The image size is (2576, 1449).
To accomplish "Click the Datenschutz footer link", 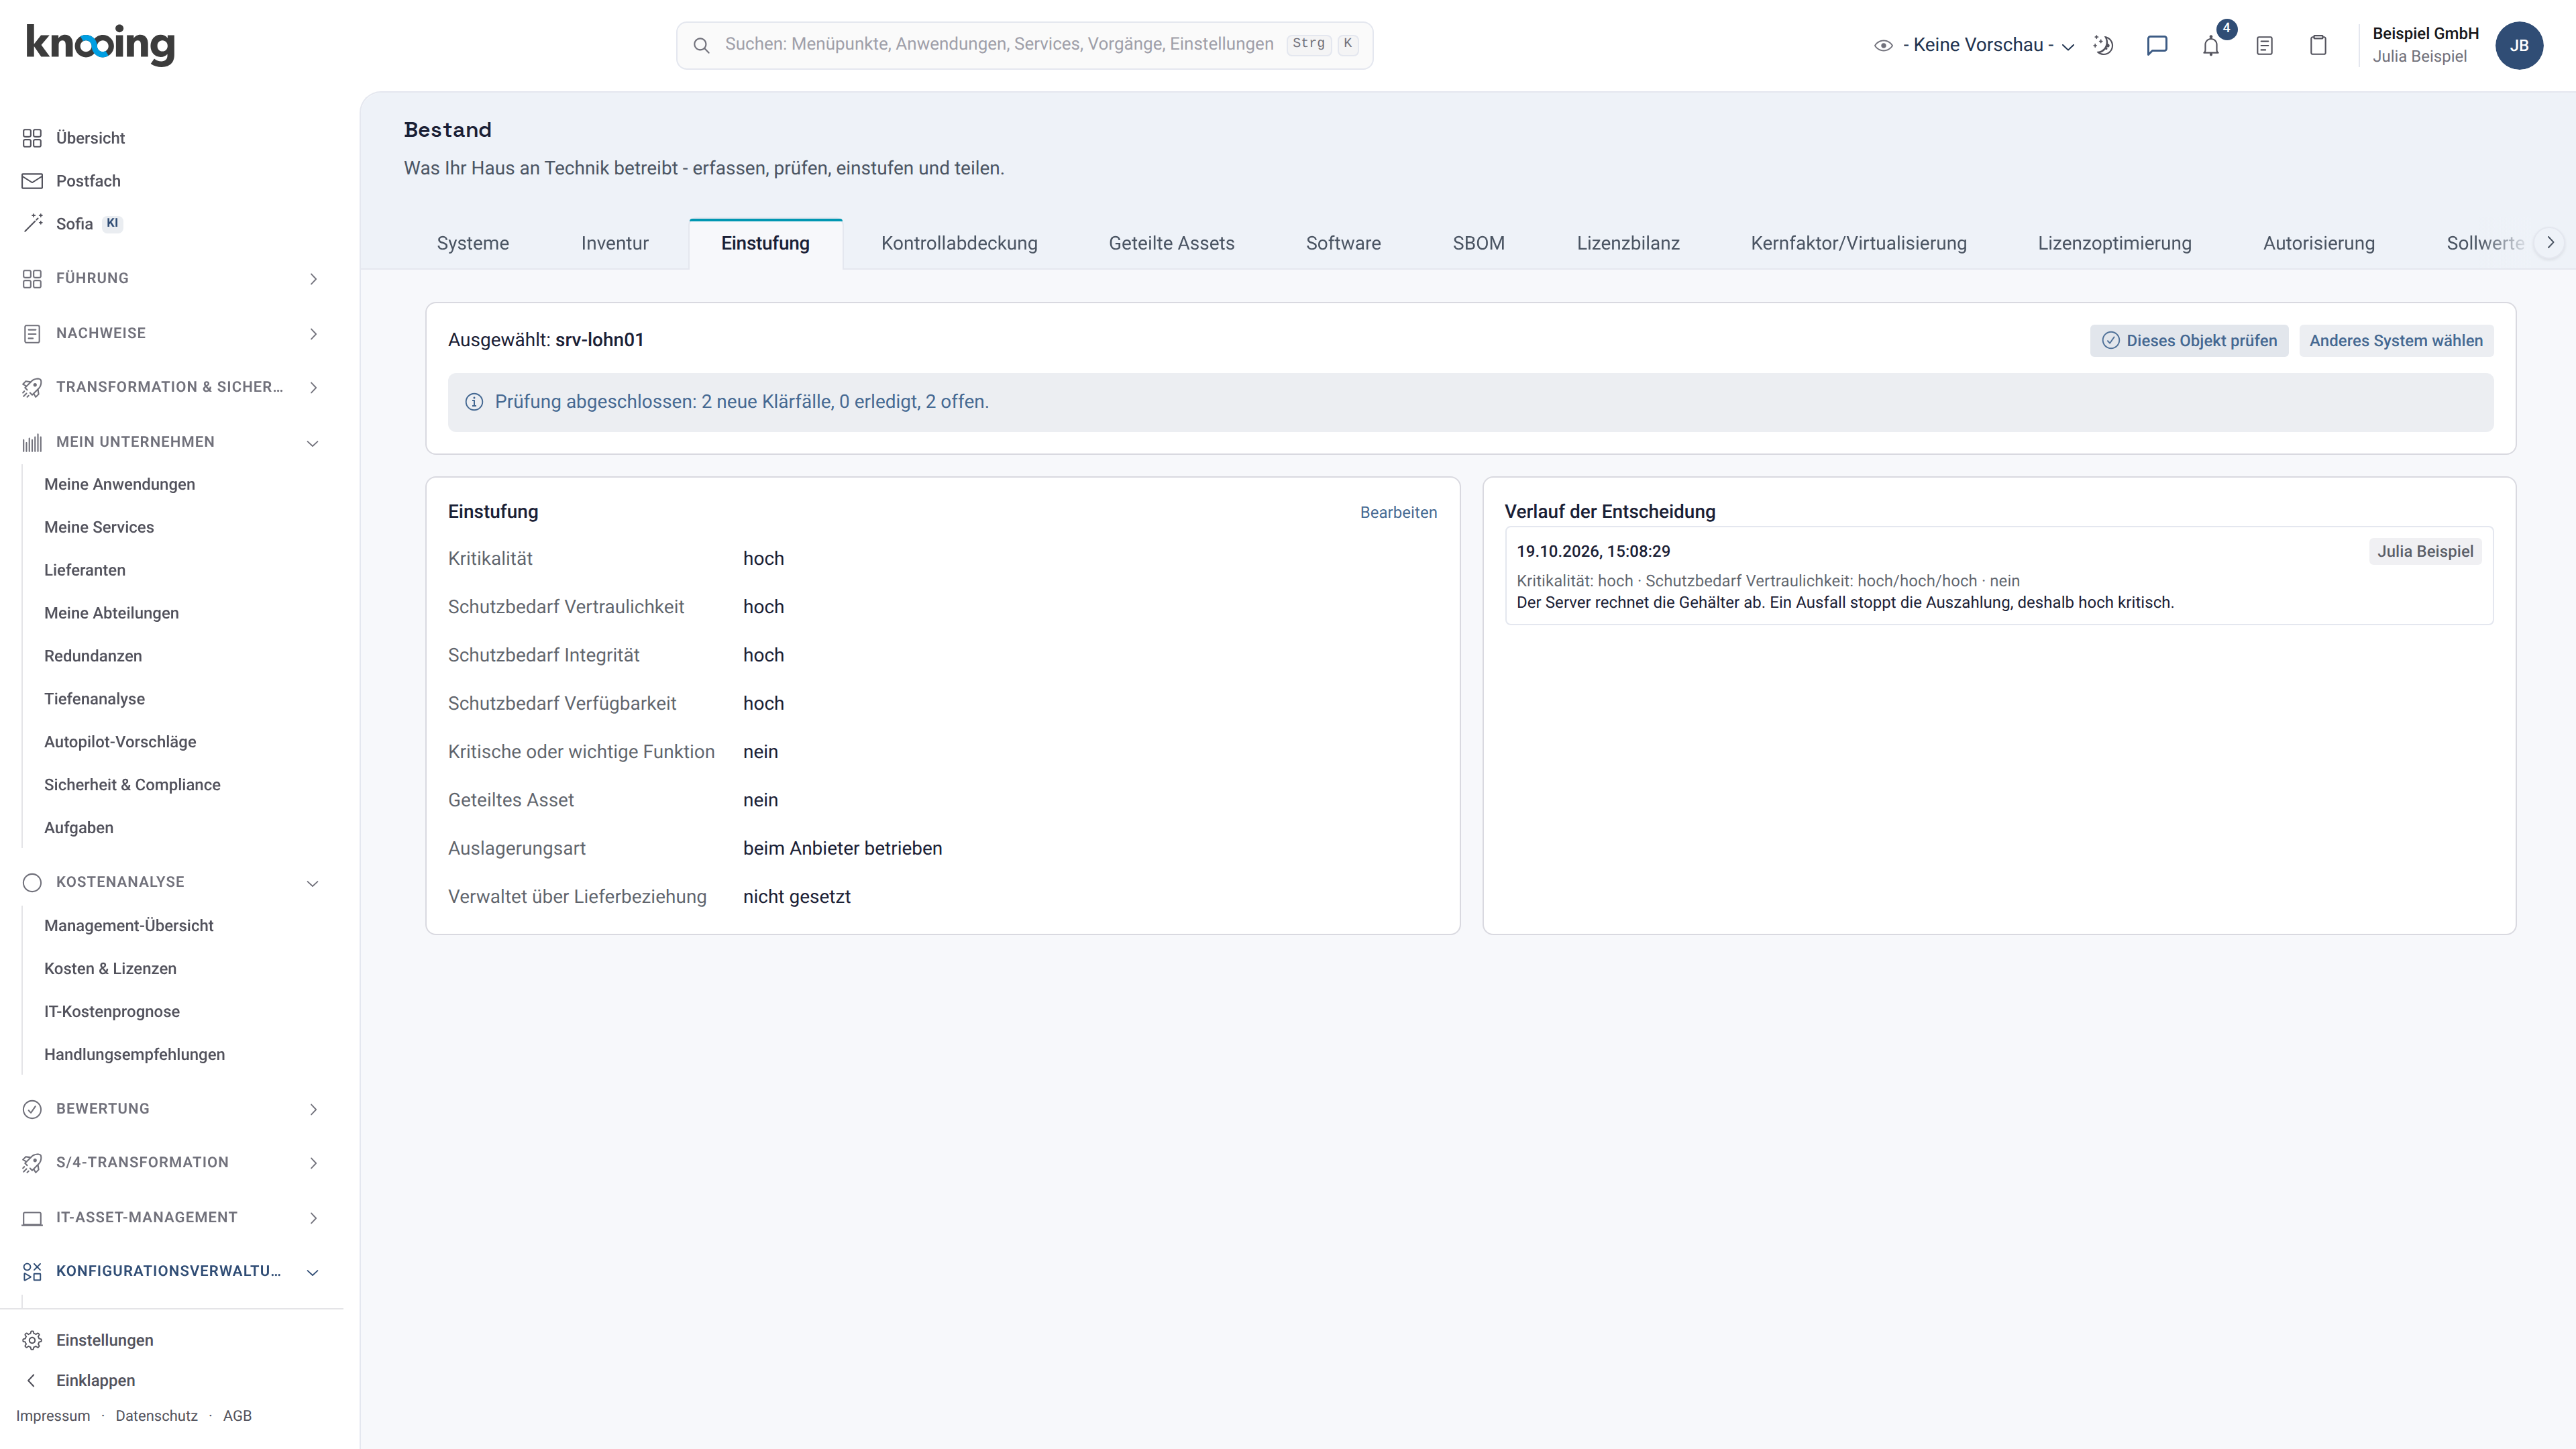I will 156,1416.
